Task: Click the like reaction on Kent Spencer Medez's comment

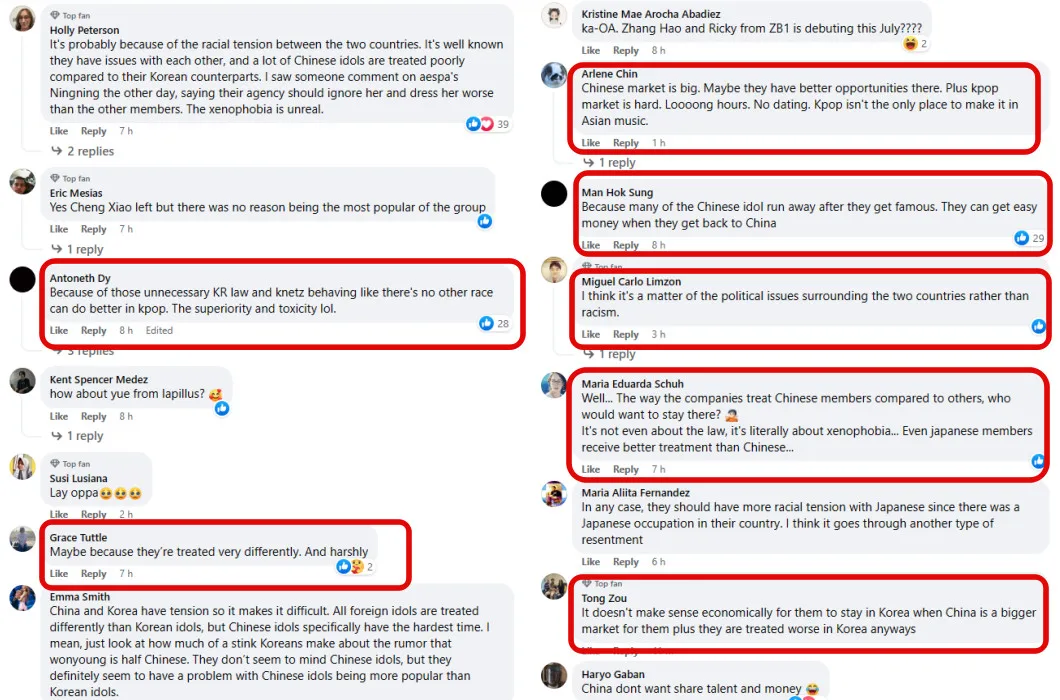Action: (x=222, y=408)
